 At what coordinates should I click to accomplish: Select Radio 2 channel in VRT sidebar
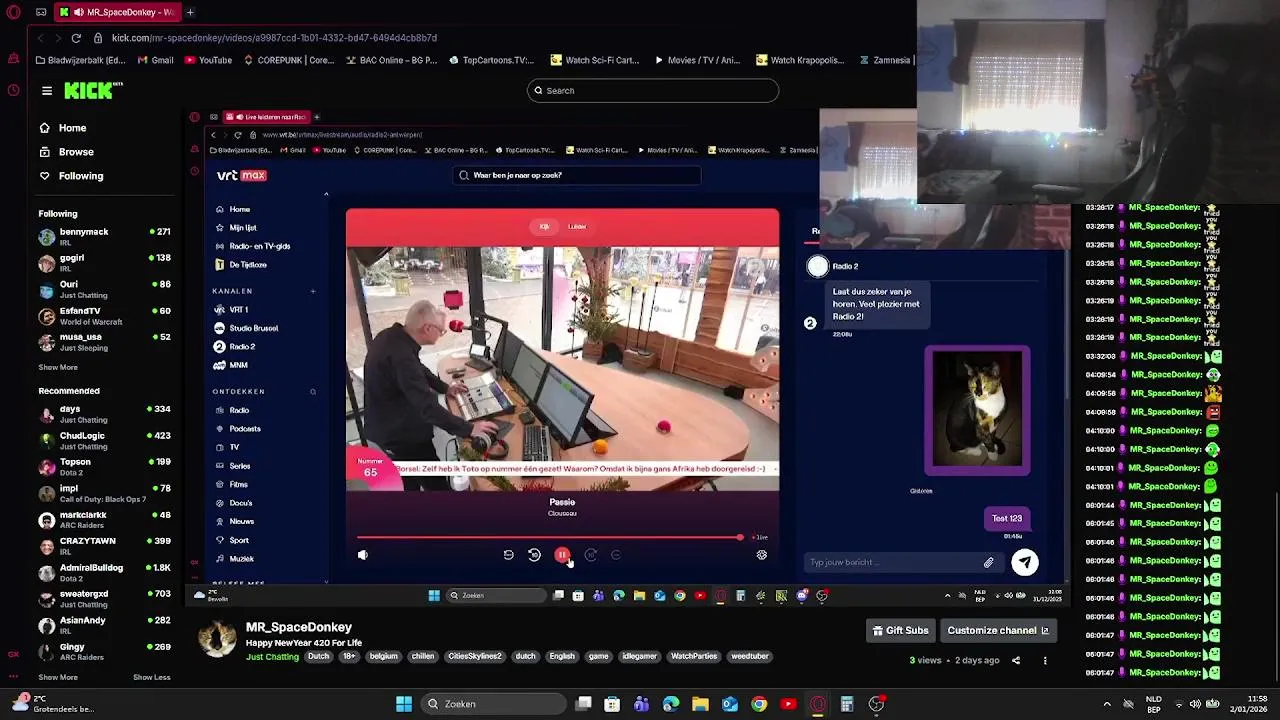point(241,347)
